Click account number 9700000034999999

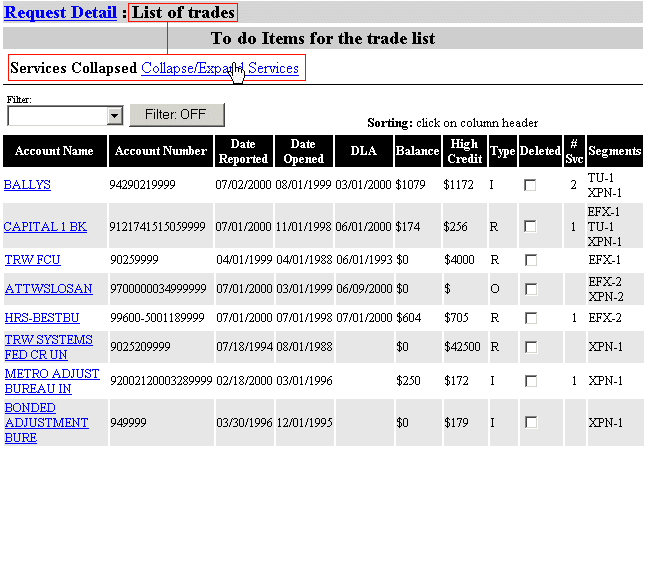(158, 289)
